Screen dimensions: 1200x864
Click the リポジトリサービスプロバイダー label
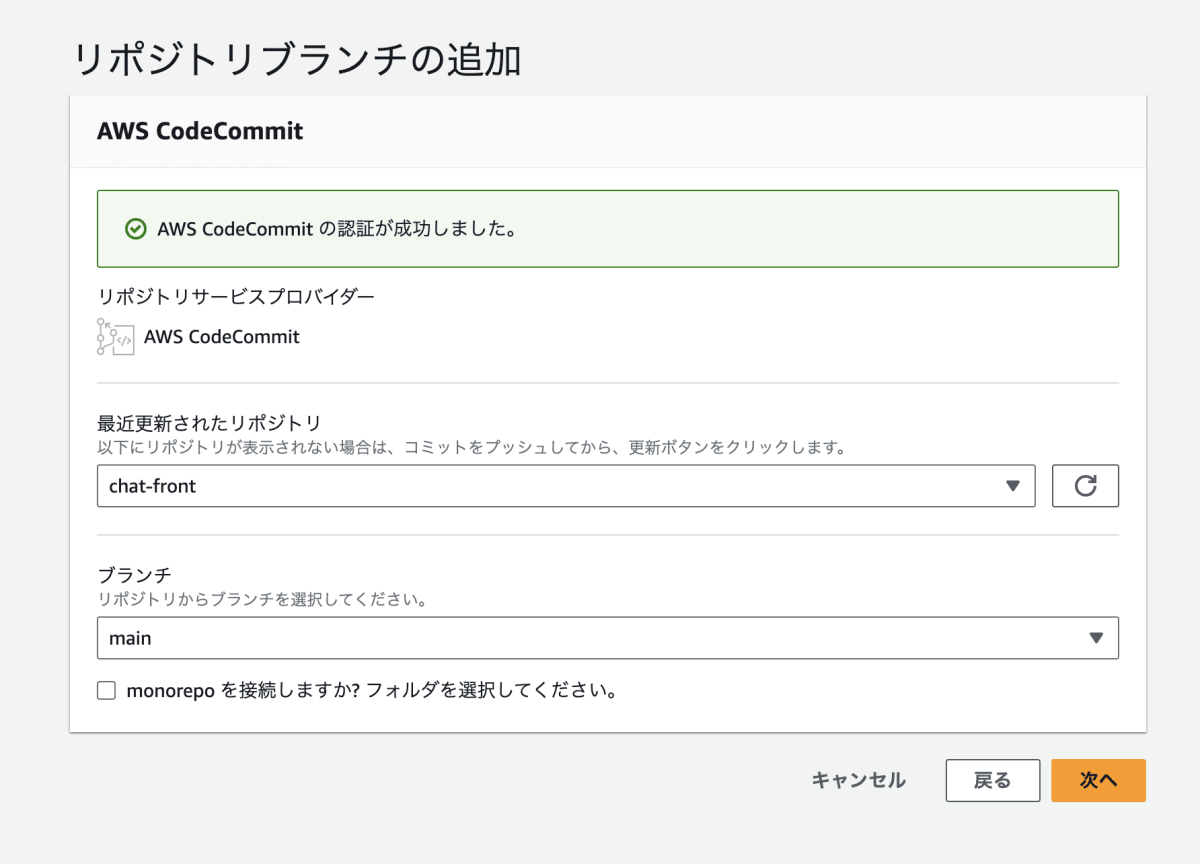(x=236, y=297)
